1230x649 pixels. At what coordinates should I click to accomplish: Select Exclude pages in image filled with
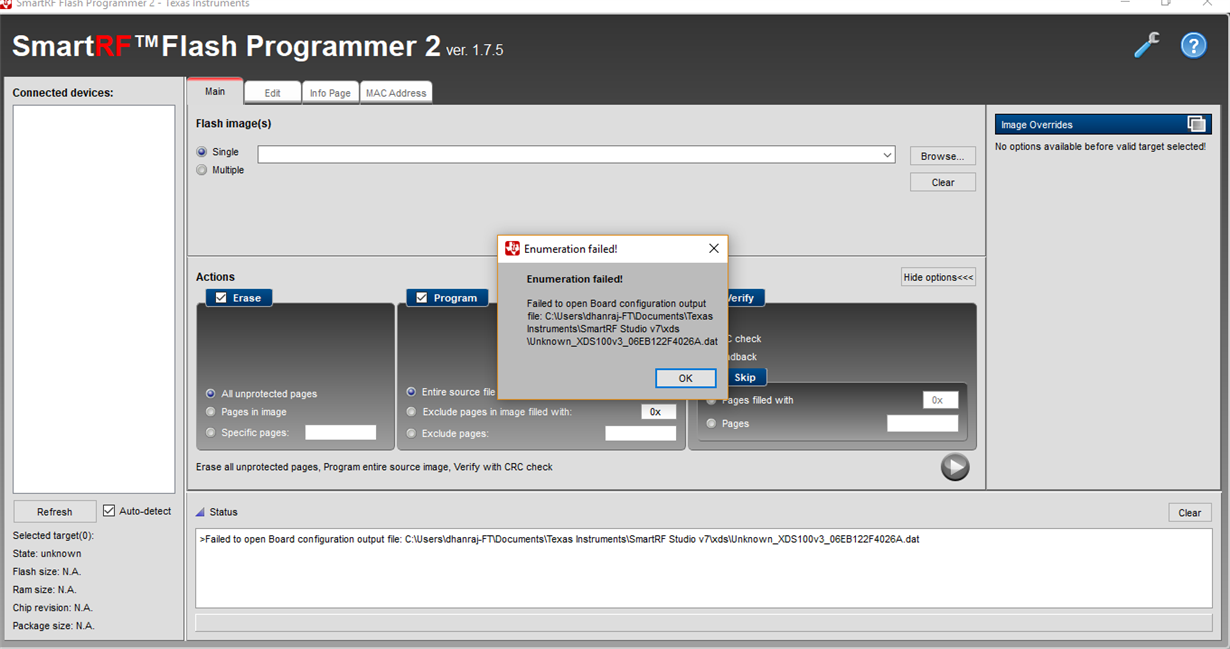point(411,412)
